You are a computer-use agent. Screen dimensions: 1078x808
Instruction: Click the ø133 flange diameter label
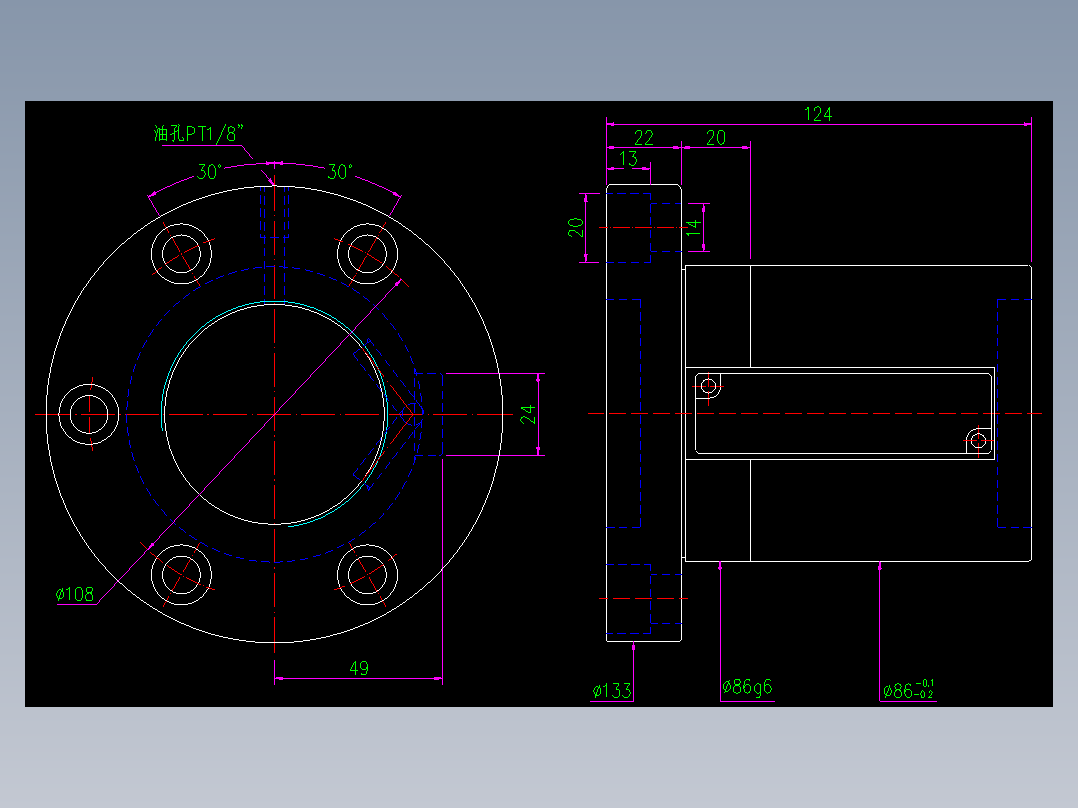click(x=612, y=691)
